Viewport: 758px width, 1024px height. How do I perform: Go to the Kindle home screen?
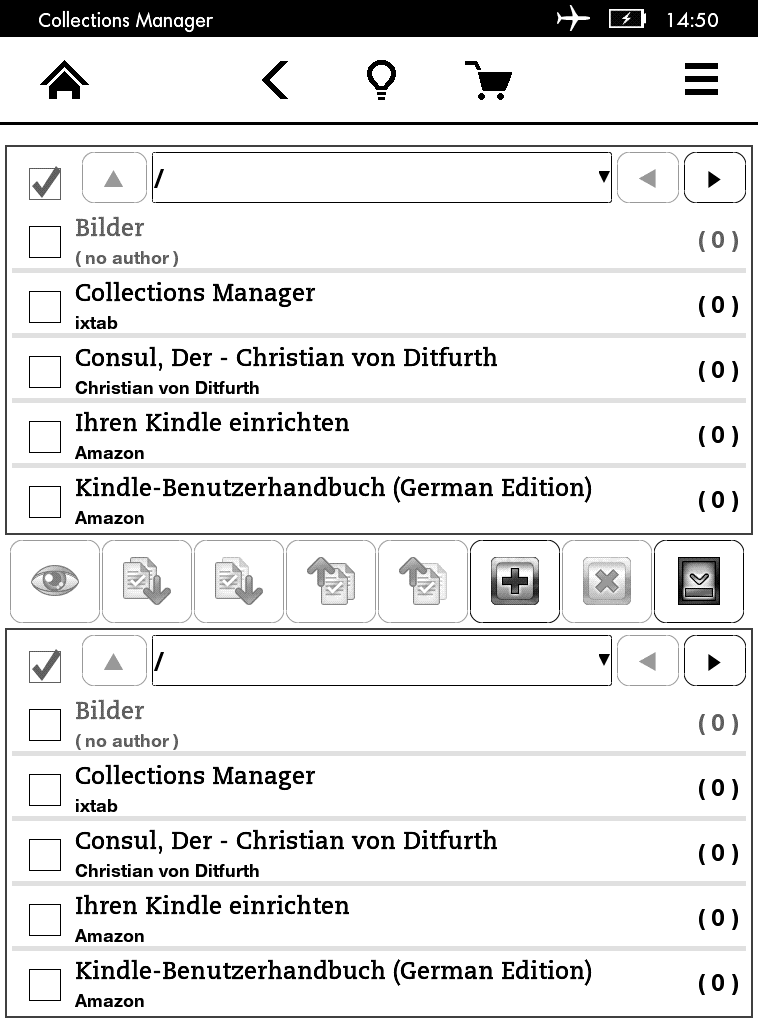(x=65, y=80)
